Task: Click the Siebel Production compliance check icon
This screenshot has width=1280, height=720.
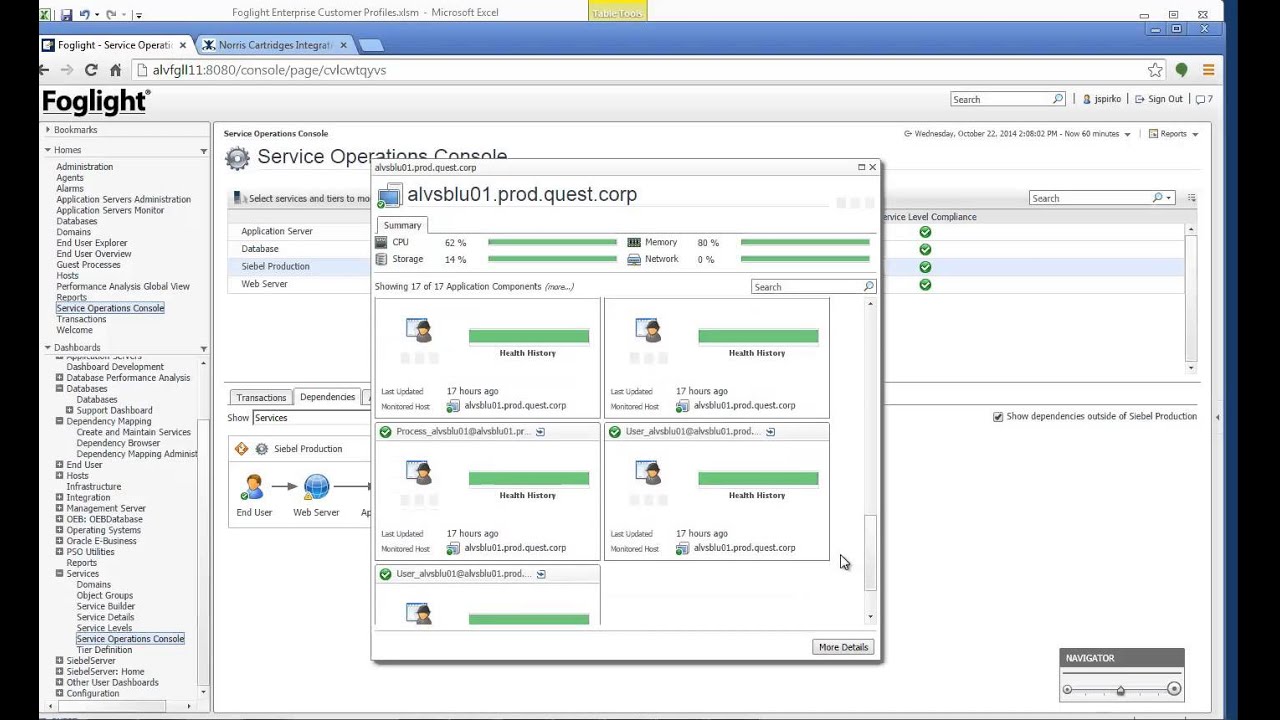Action: point(925,267)
